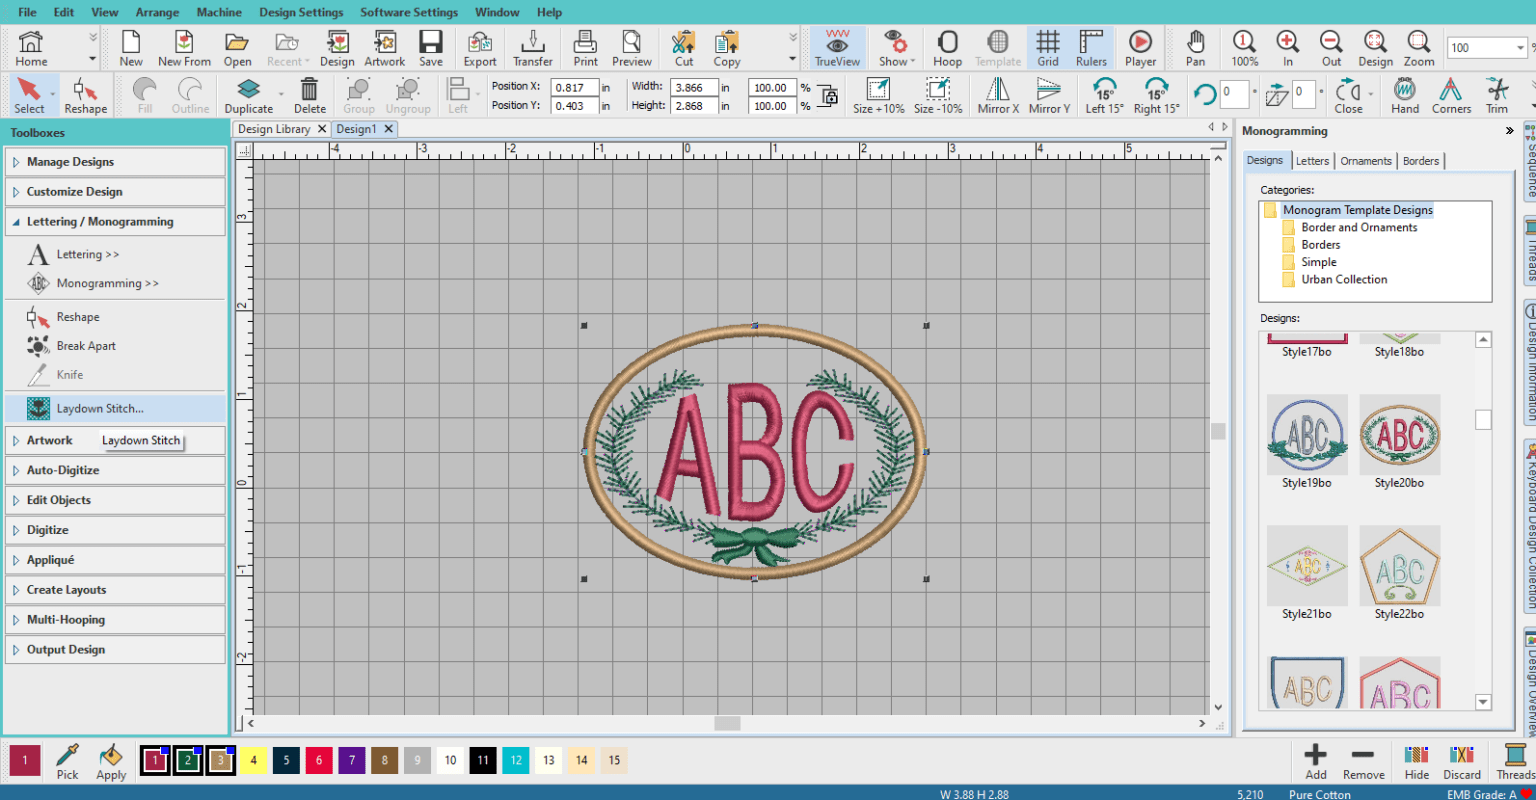Screen dimensions: 1536x800
Task: Toggle TrueView display mode
Action: coord(836,47)
